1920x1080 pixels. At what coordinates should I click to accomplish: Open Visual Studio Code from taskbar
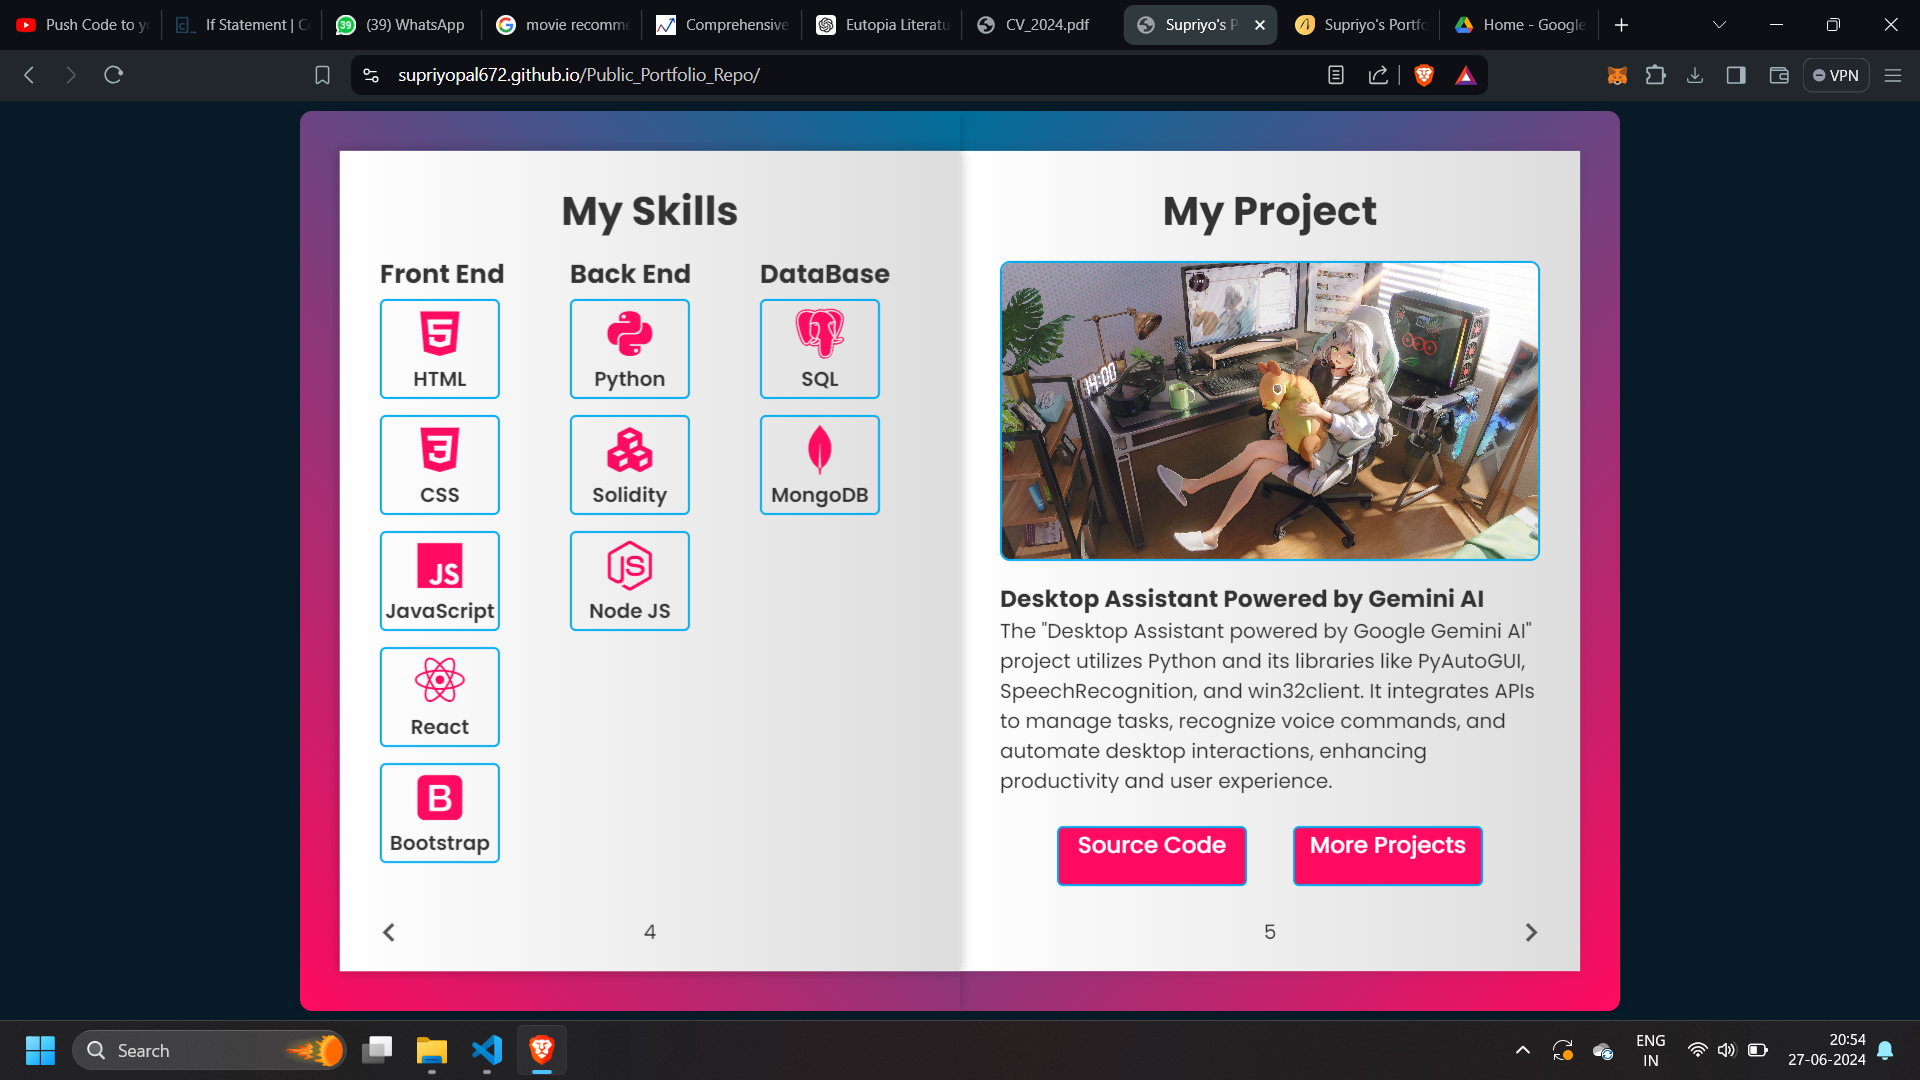point(487,1050)
